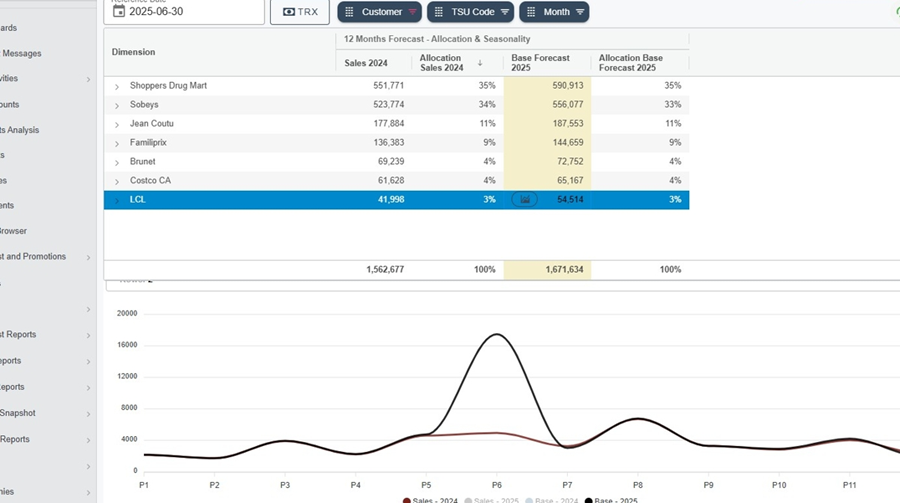Expand the Costco CA row
900x503 pixels.
pos(117,181)
